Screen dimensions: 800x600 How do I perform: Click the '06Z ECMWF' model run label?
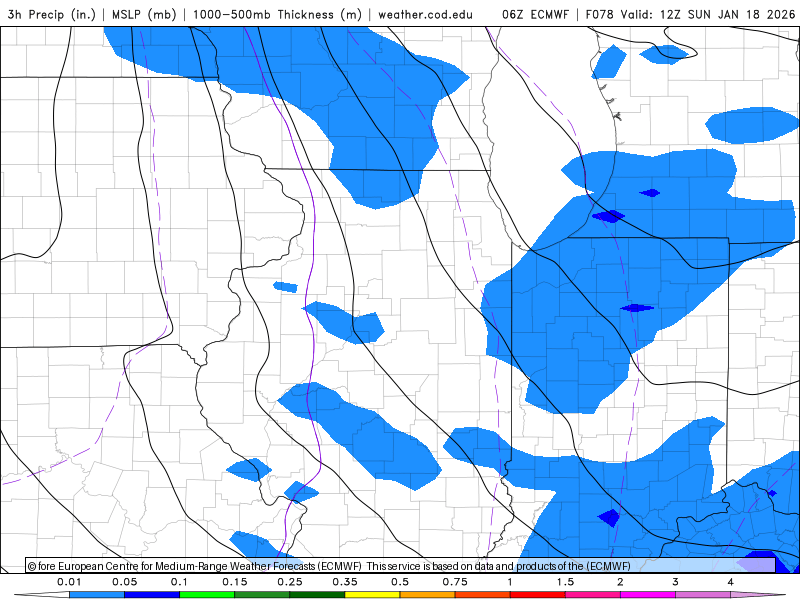(x=535, y=14)
